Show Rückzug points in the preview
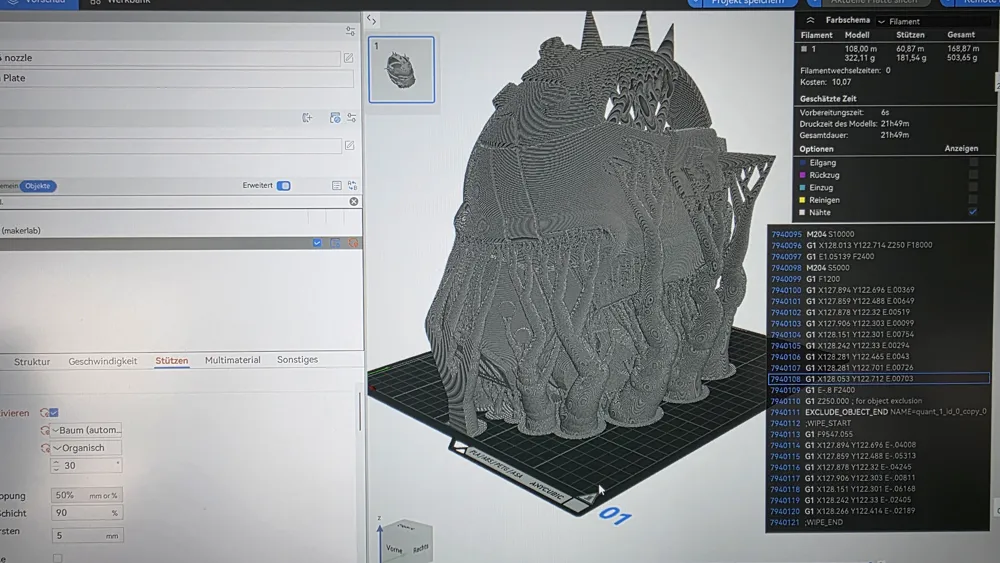The image size is (1000, 563). coord(973,175)
